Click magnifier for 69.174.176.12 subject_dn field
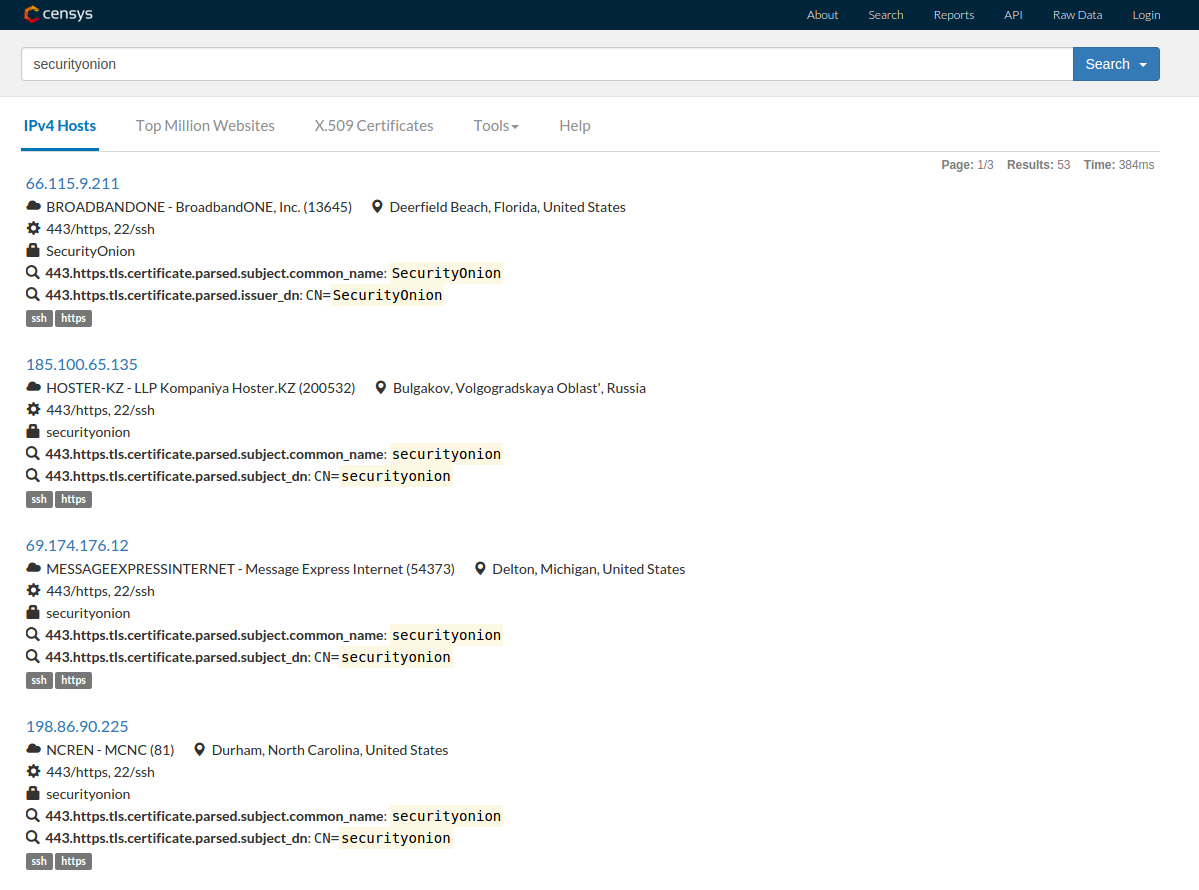Viewport: 1199px width, 890px height. coord(33,657)
